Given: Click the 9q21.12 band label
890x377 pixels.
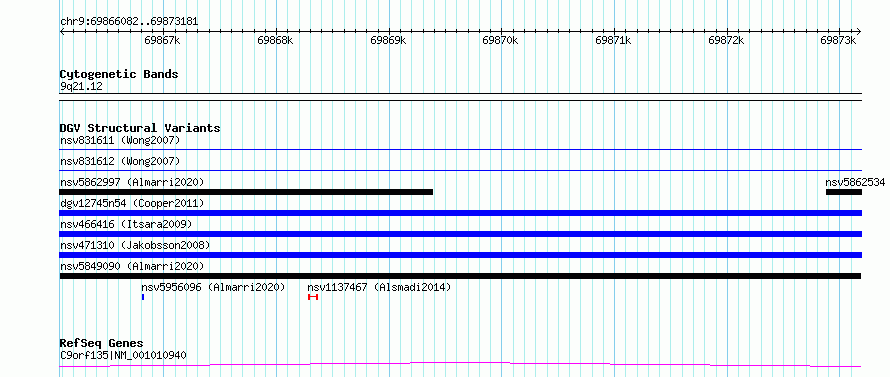Looking at the screenshot, I should [x=81, y=87].
